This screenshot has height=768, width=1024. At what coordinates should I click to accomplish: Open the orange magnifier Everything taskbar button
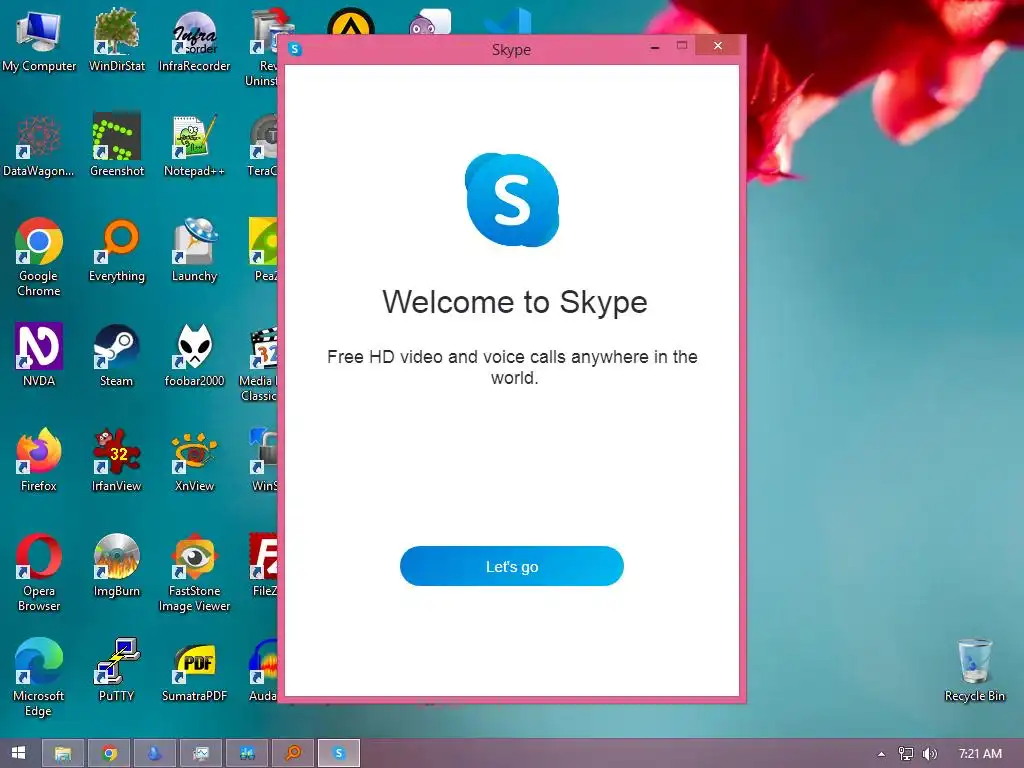coord(293,753)
